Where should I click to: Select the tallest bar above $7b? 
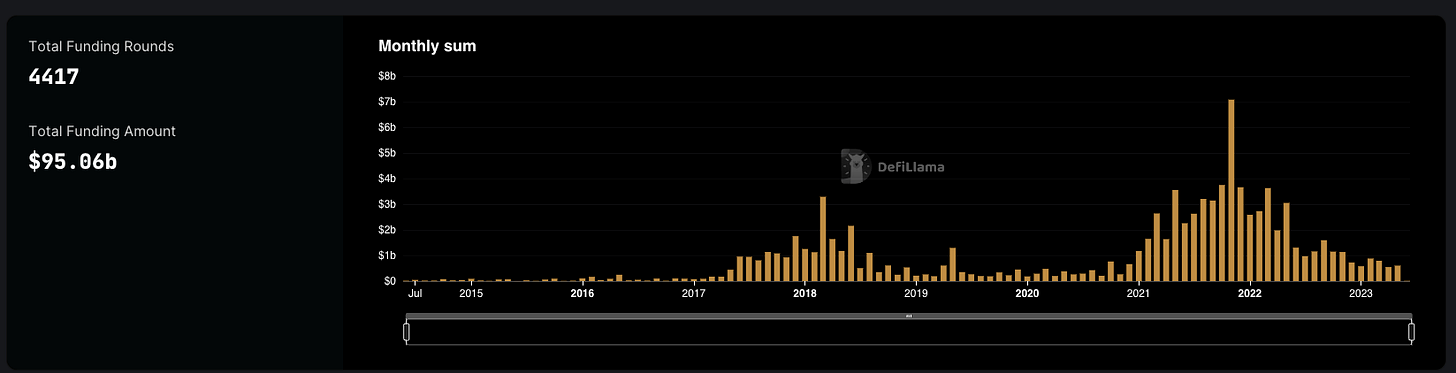click(1231, 190)
